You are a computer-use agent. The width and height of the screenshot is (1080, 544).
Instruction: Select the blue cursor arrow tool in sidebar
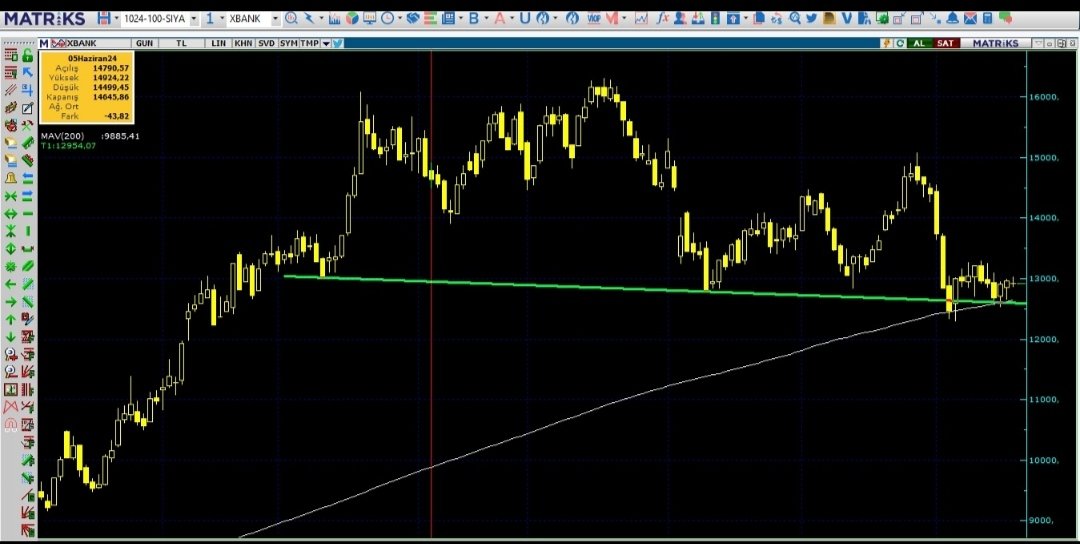(28, 72)
